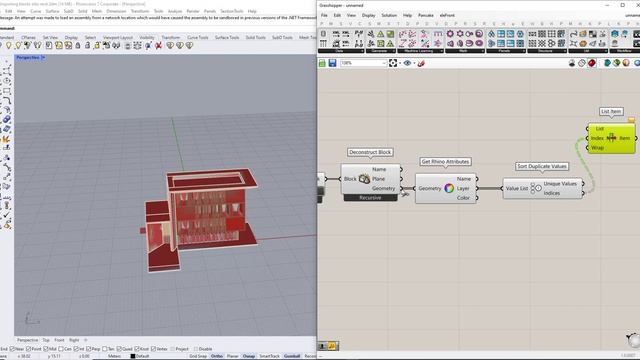
Task: Toggle the Near osnap checkbox
Action: 12,349
